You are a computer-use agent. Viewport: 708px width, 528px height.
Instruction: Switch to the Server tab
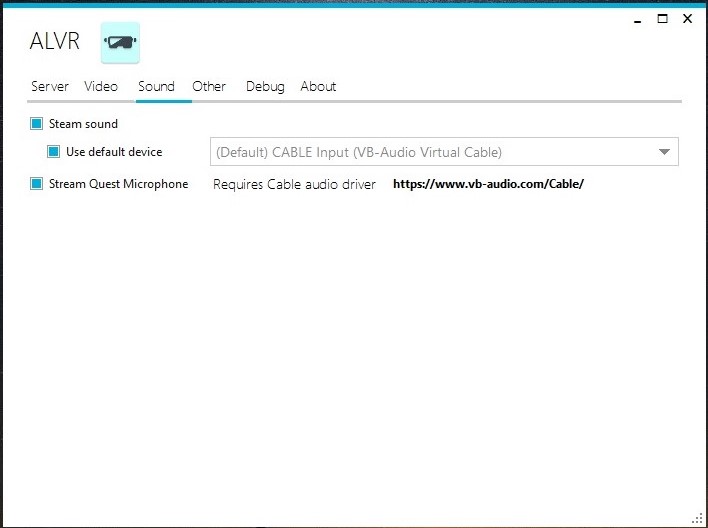pos(50,86)
